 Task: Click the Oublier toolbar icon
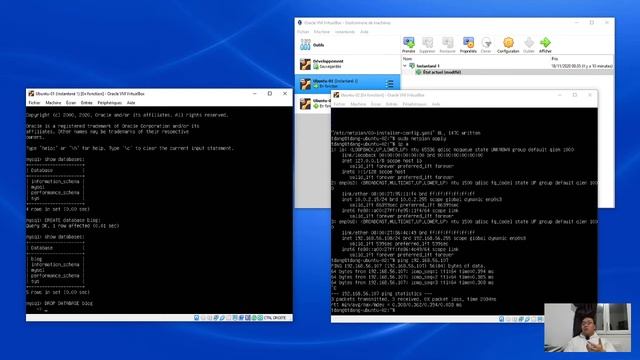click(x=529, y=45)
